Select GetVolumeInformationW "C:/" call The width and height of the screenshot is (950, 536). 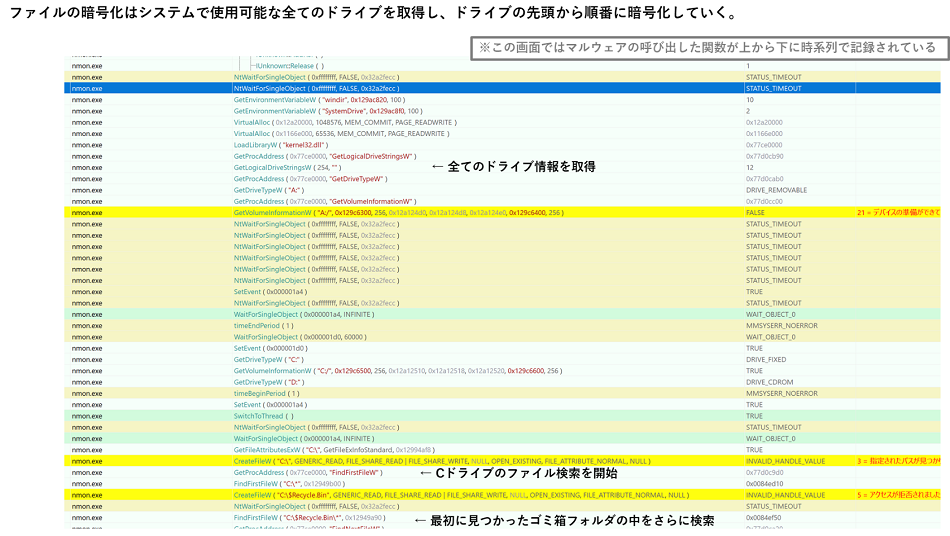click(x=398, y=371)
